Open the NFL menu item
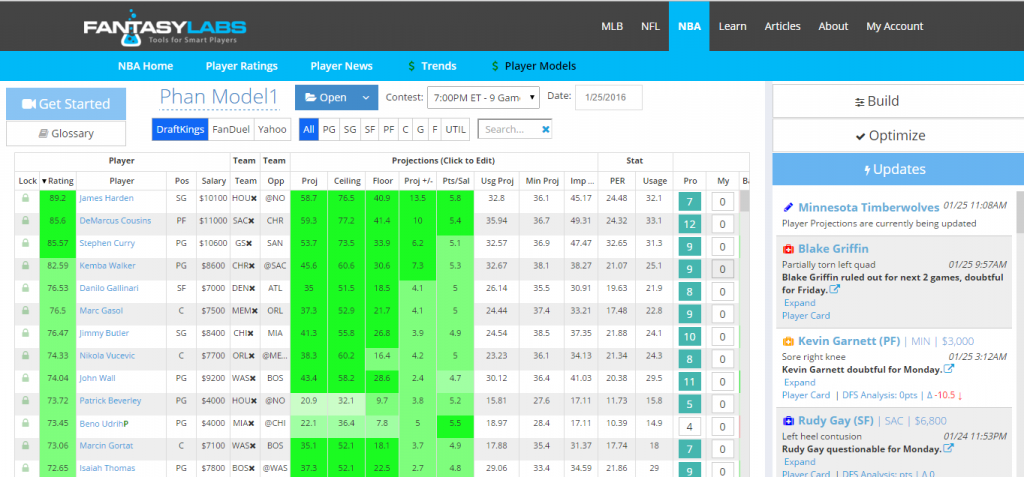 point(650,26)
